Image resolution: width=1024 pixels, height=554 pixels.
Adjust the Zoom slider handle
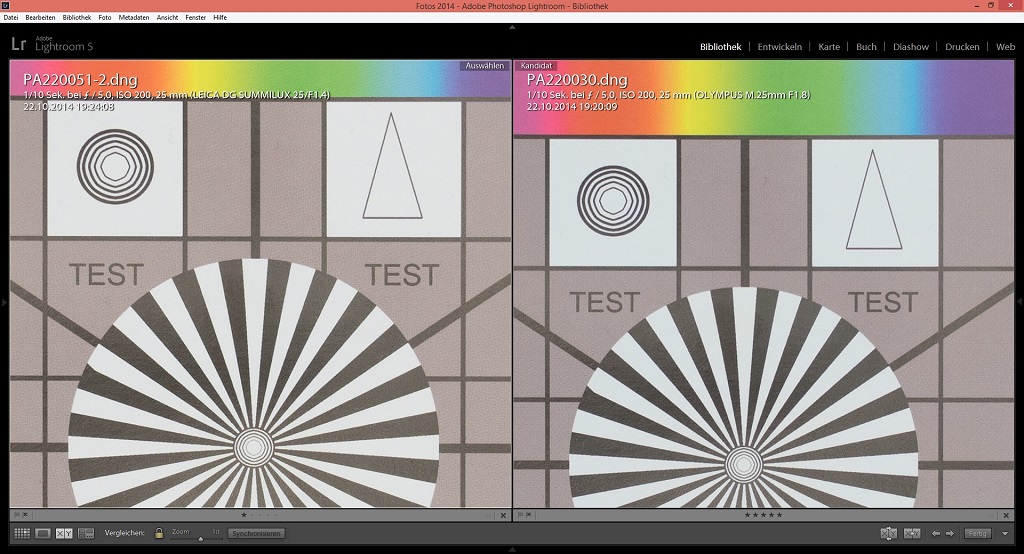pos(200,538)
